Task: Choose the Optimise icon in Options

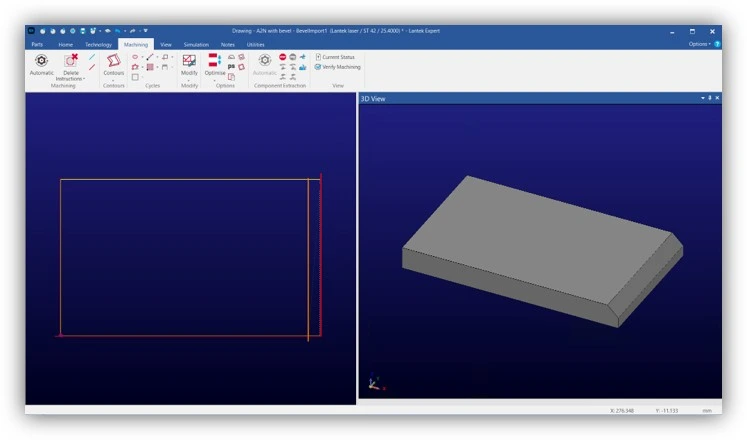Action: click(214, 60)
